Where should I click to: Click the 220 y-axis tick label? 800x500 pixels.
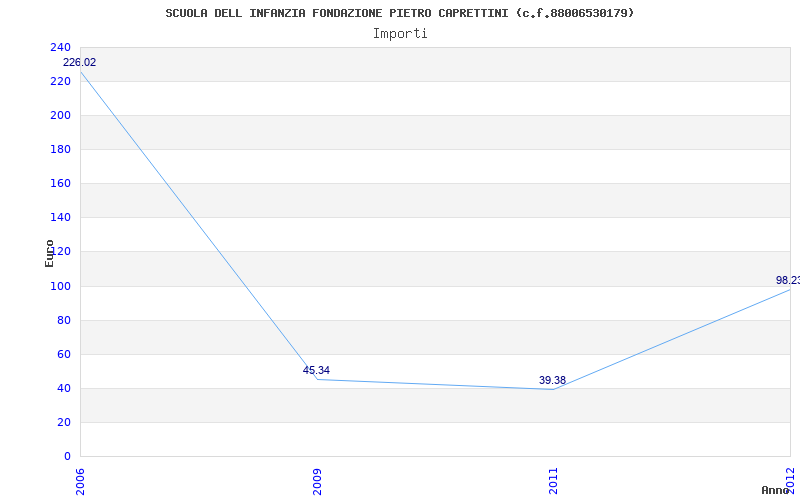60,82
